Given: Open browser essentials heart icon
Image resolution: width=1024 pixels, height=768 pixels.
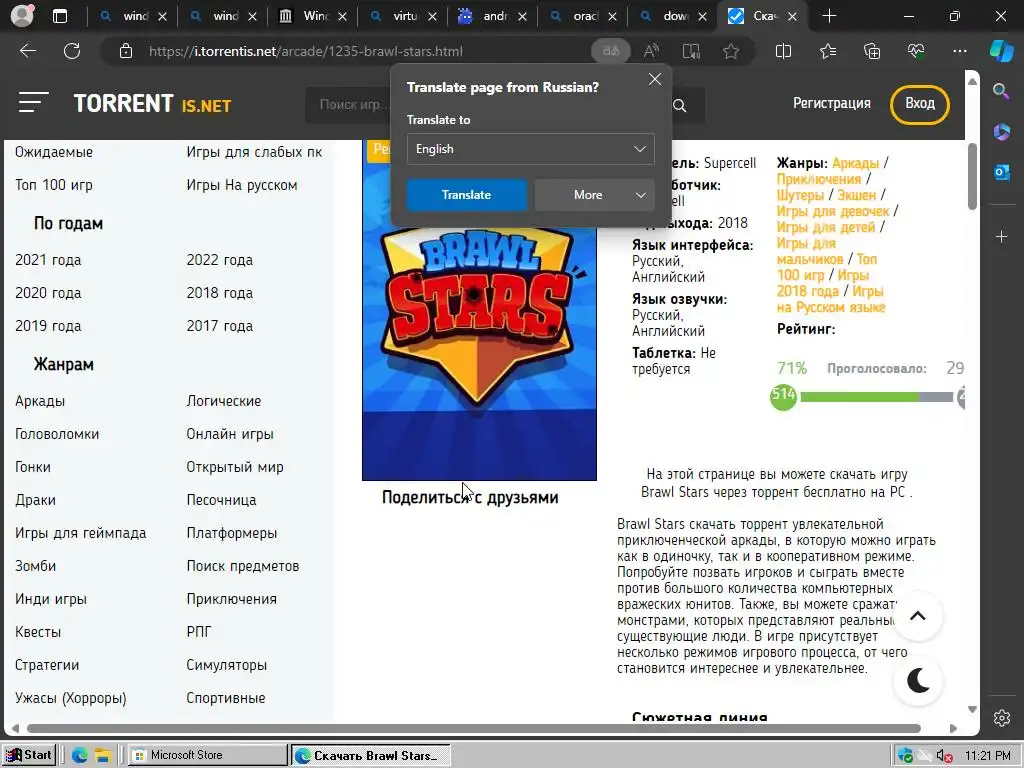Looking at the screenshot, I should (x=916, y=51).
